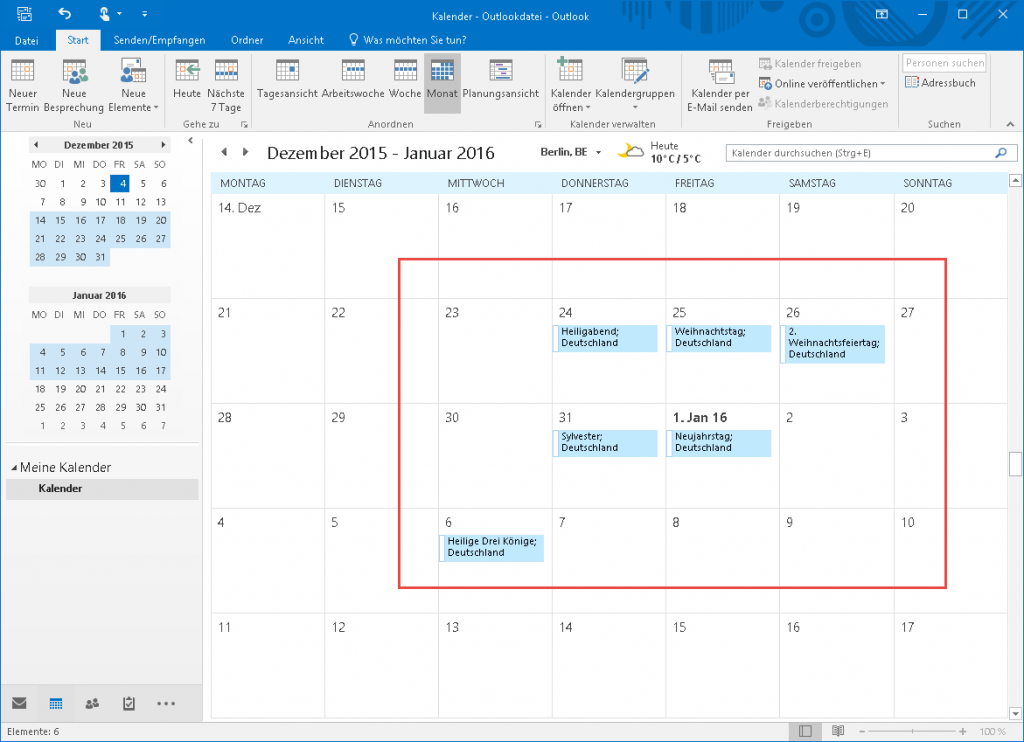Open Tasks from the bottom navigation
Viewport: 1024px width, 742px height.
(x=128, y=703)
